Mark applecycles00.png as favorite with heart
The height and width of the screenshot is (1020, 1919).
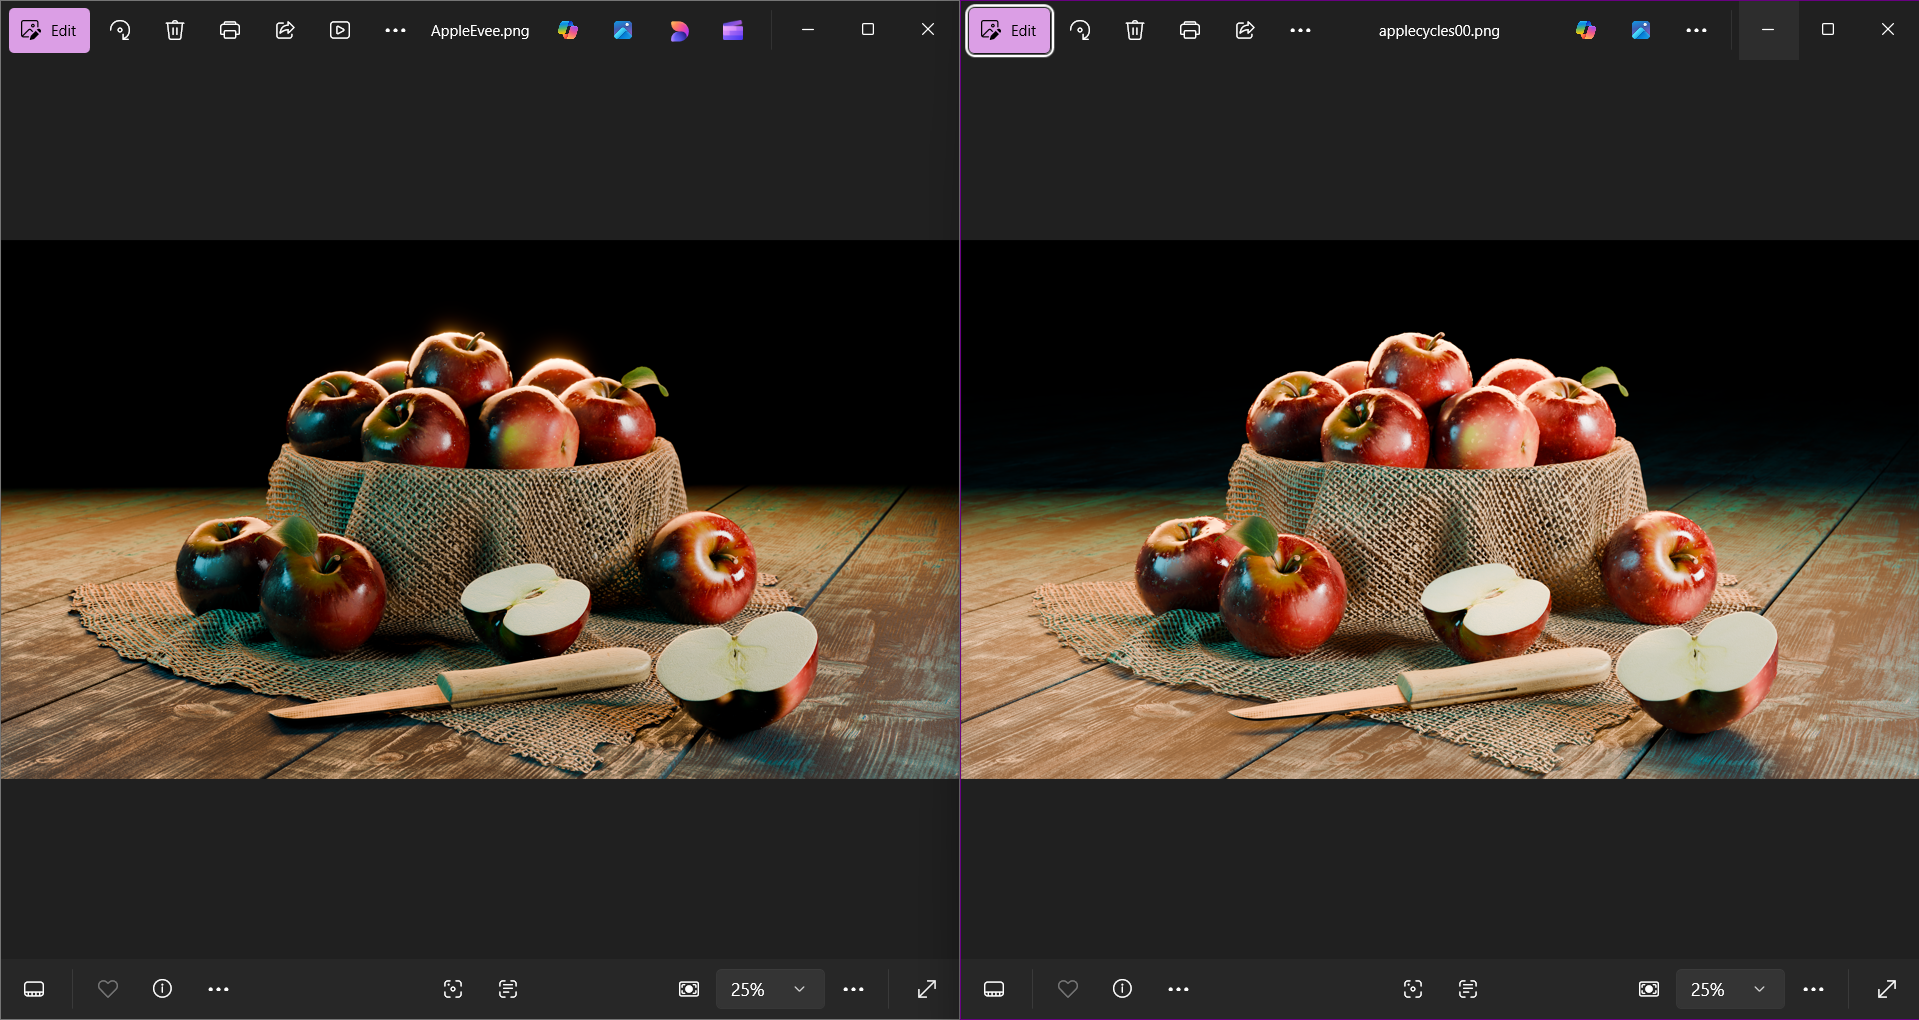tap(1068, 989)
